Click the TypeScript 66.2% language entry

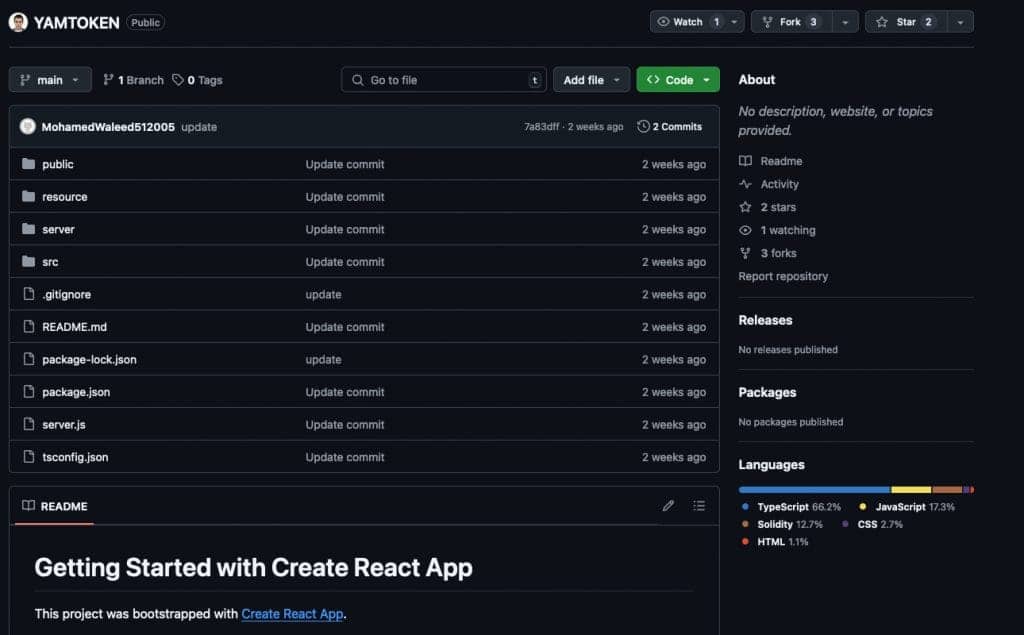click(792, 507)
